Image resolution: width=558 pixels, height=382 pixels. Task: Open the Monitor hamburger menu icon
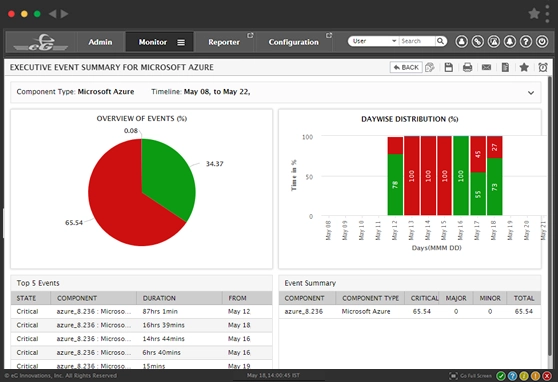click(x=181, y=42)
